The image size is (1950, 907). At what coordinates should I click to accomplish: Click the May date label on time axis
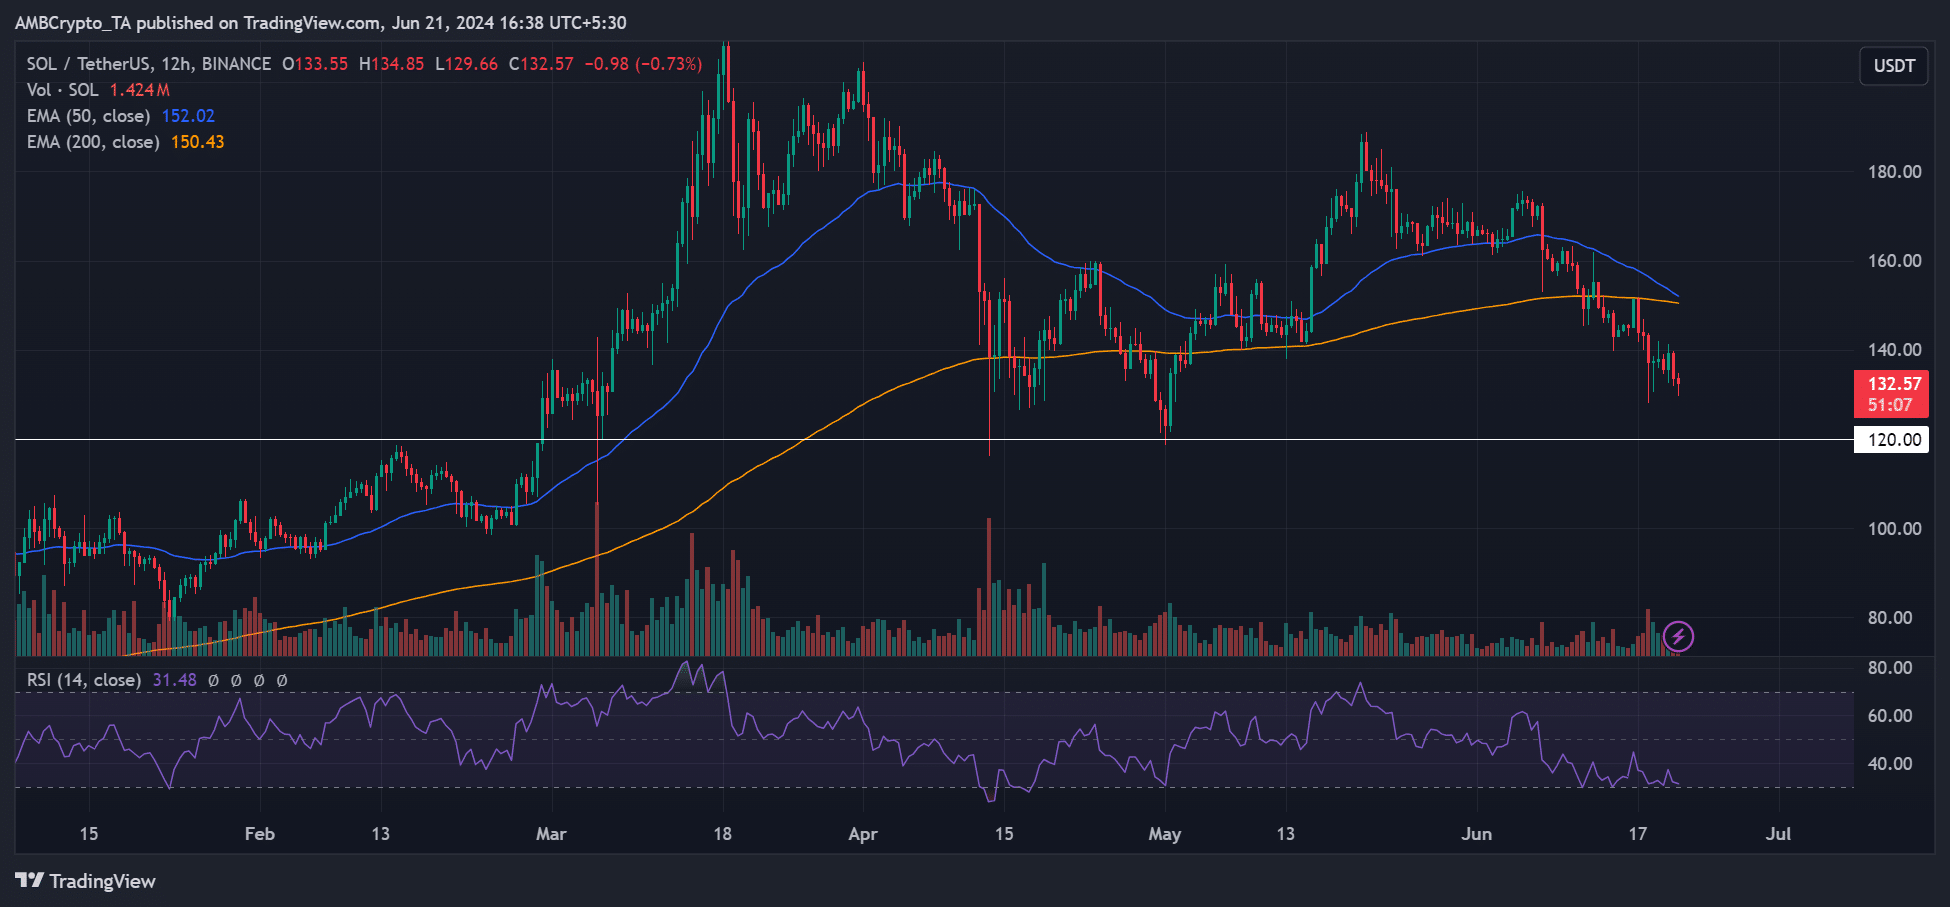tap(1165, 834)
